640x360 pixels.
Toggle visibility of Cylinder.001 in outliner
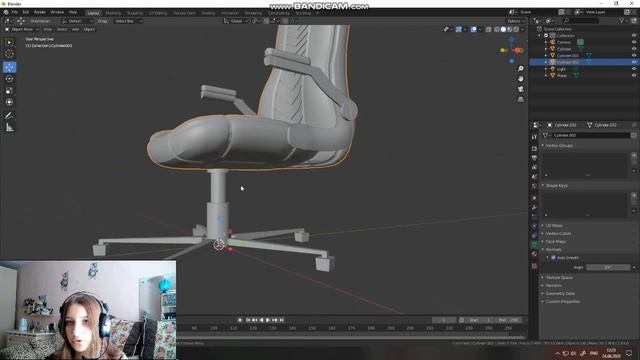(x=634, y=56)
